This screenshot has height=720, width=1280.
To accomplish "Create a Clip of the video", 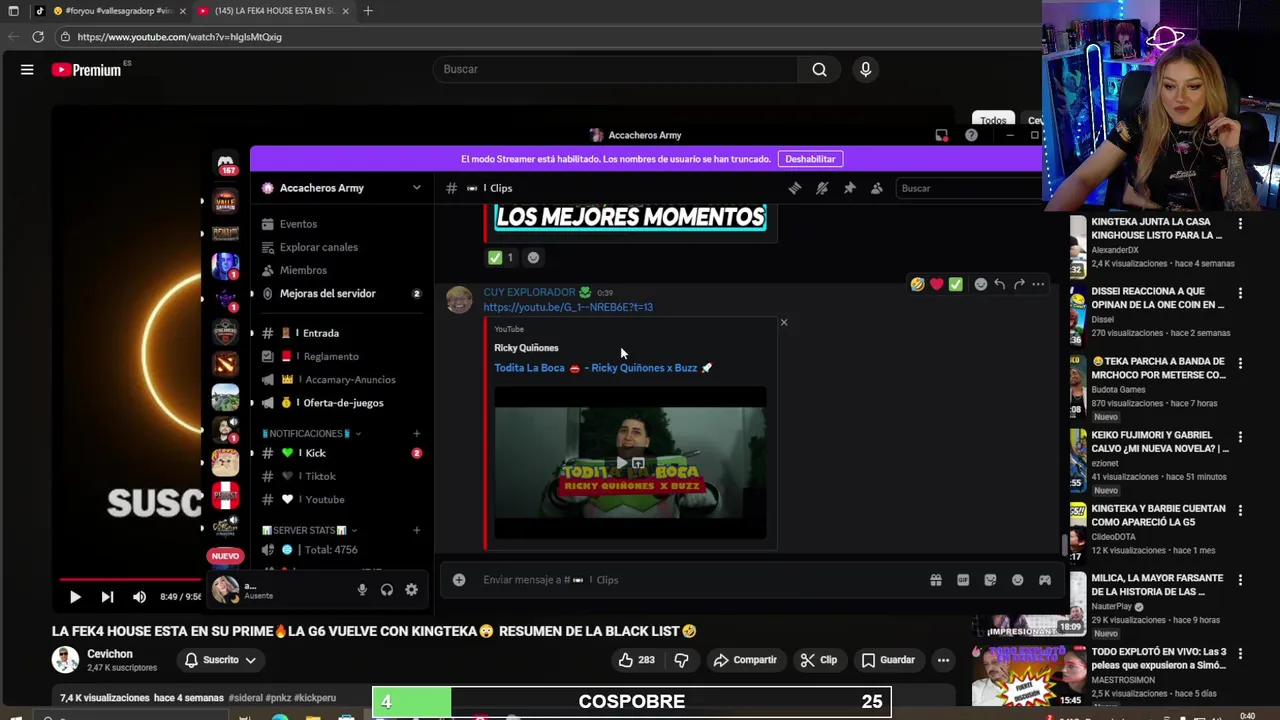I will click(819, 660).
